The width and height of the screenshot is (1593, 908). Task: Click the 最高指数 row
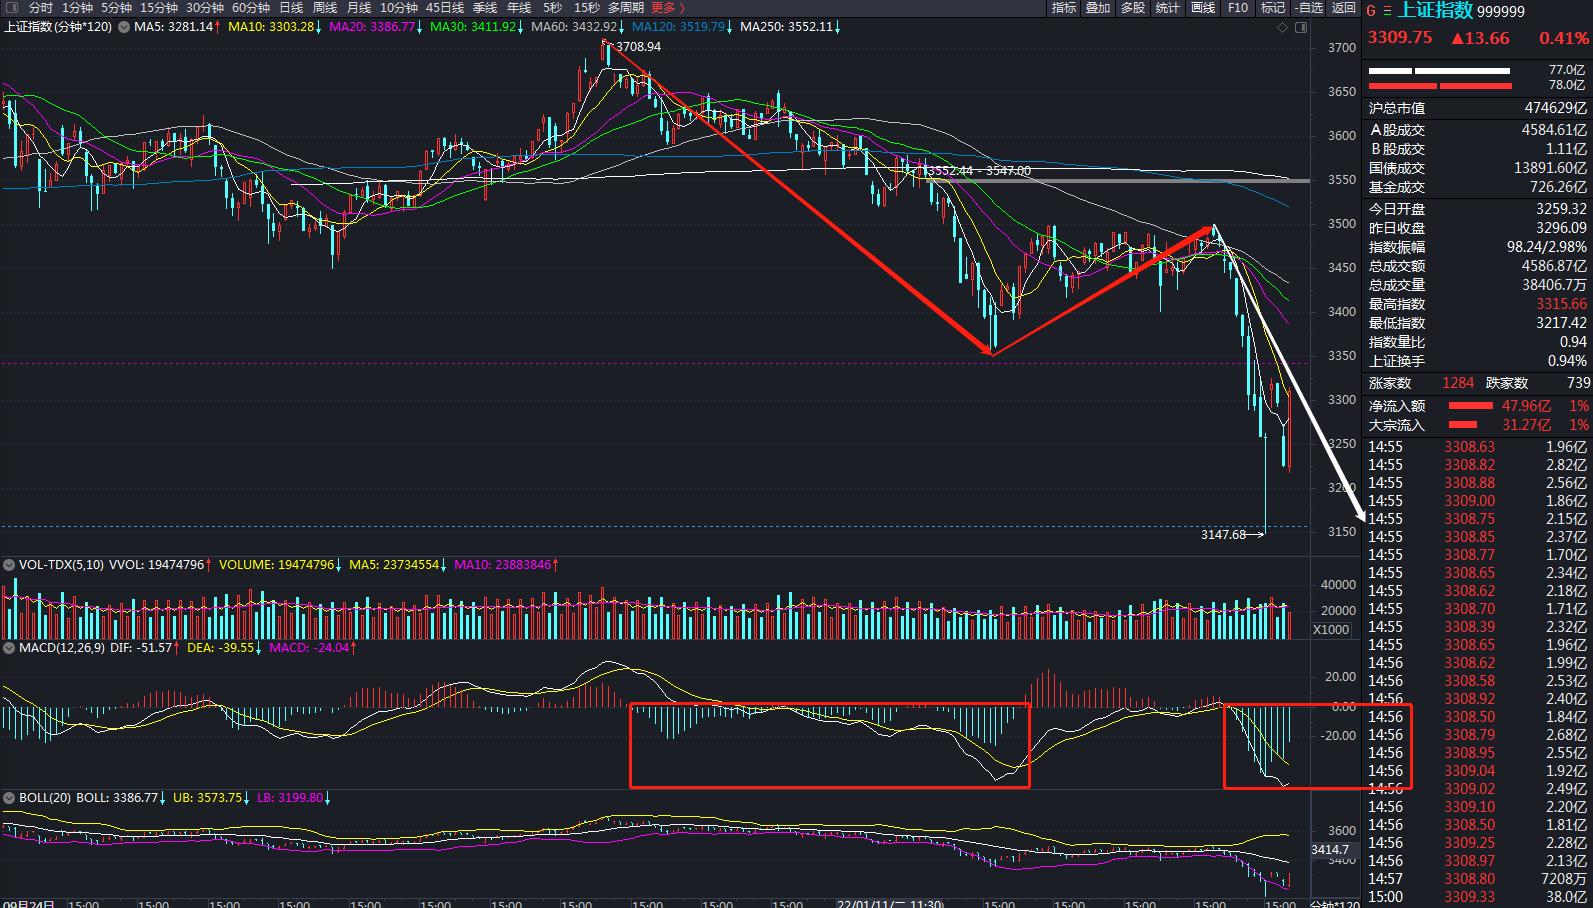[x=1477, y=304]
